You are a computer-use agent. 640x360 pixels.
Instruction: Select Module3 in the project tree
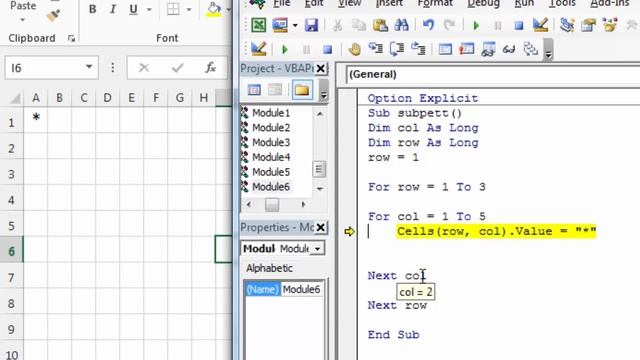271,142
